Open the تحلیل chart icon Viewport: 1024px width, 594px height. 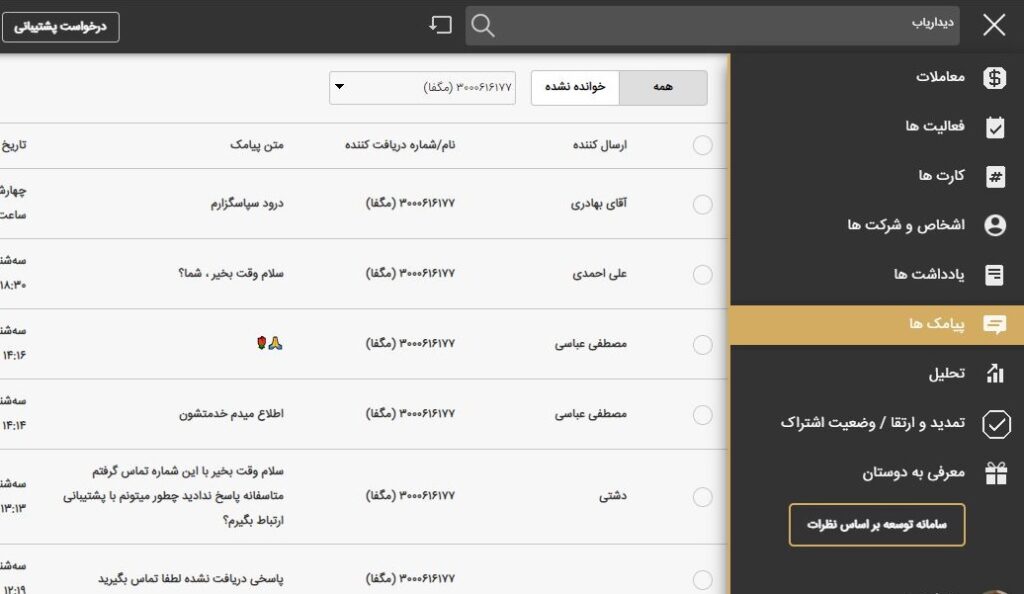[995, 373]
